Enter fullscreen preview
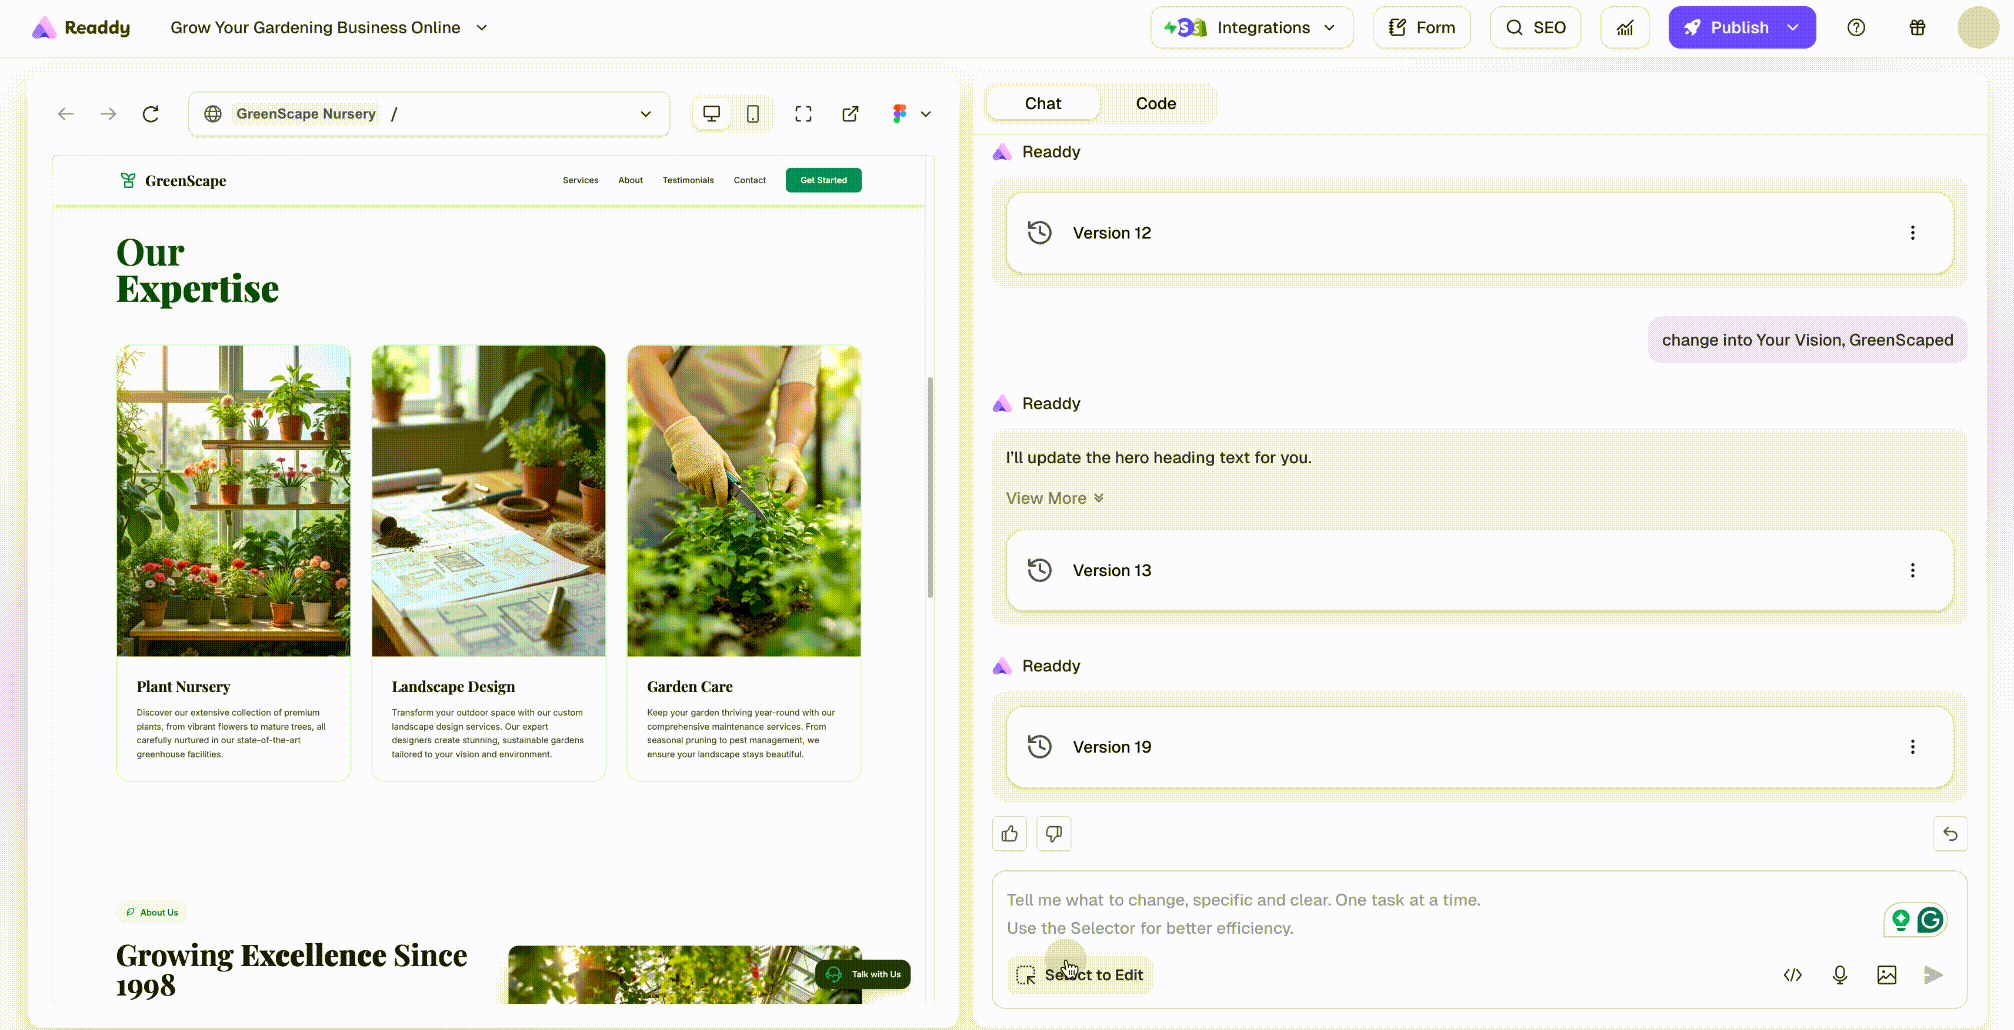This screenshot has height=1030, width=2014. [x=804, y=114]
